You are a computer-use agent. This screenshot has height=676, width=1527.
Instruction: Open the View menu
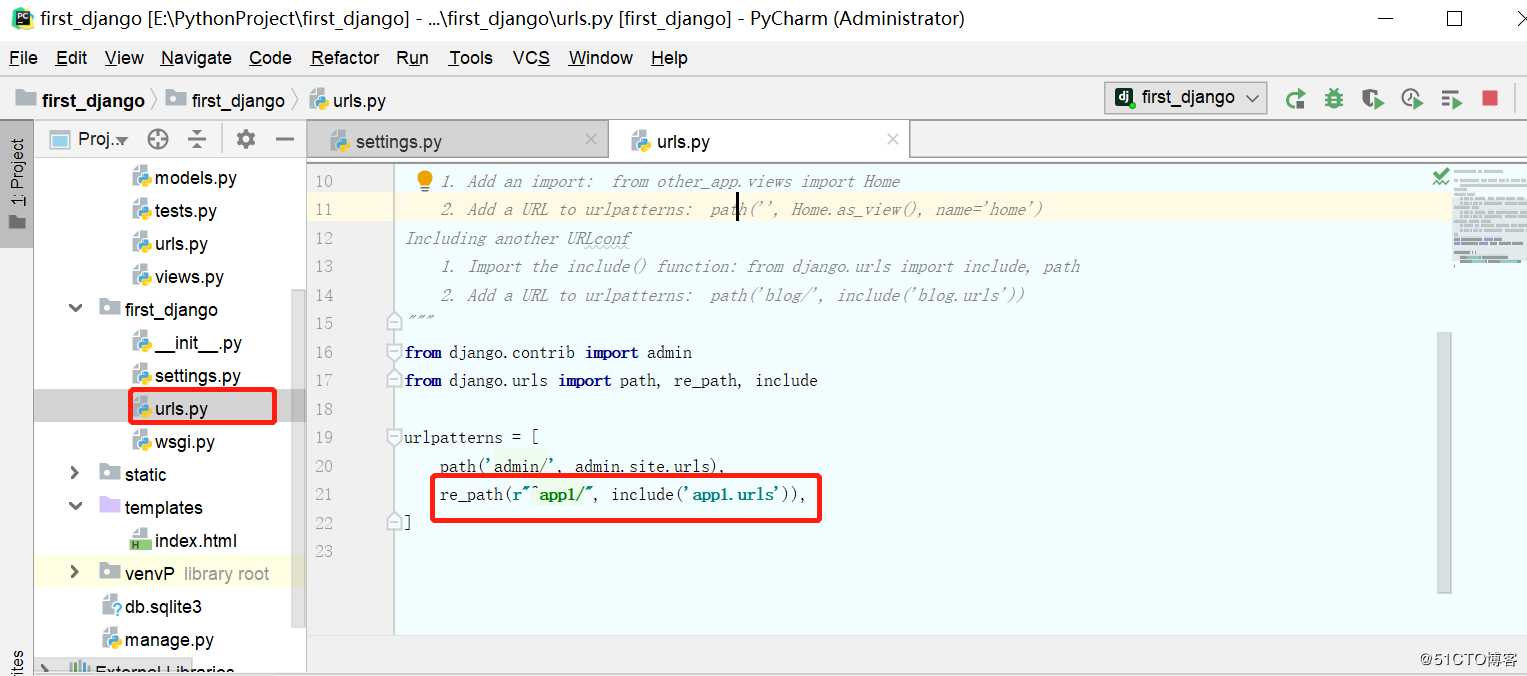124,58
